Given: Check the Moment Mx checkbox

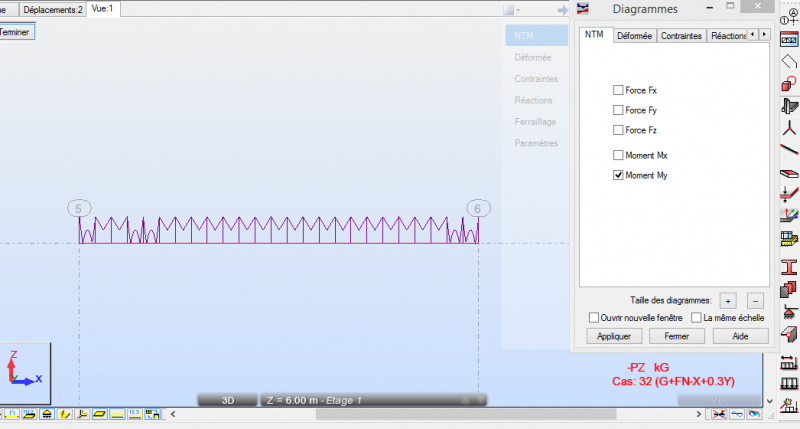Looking at the screenshot, I should point(618,155).
